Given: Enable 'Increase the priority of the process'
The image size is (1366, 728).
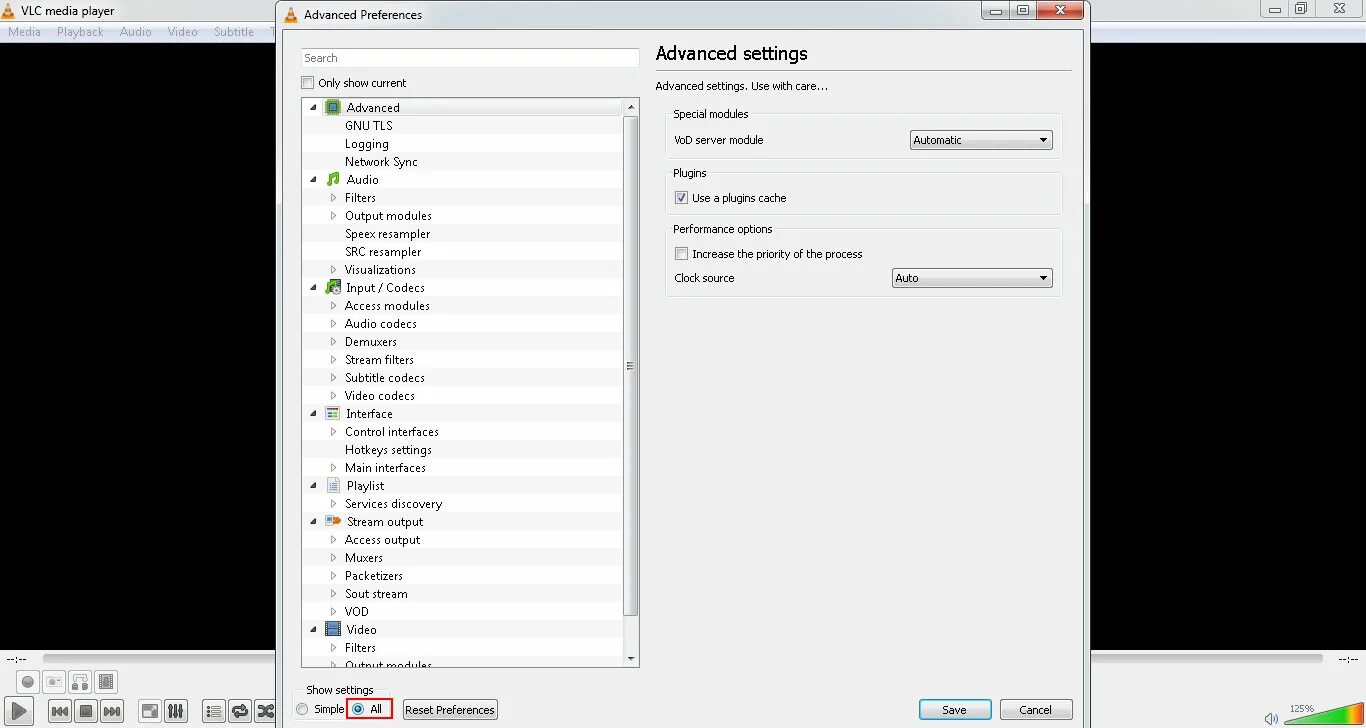Looking at the screenshot, I should (681, 253).
